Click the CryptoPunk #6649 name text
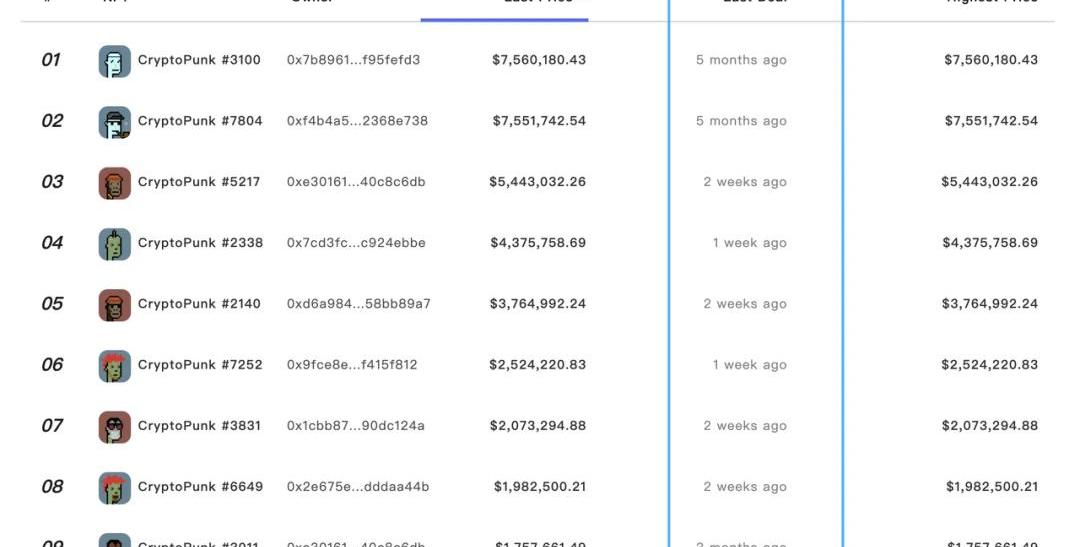Screen dimensions: 1080x547 (200, 487)
